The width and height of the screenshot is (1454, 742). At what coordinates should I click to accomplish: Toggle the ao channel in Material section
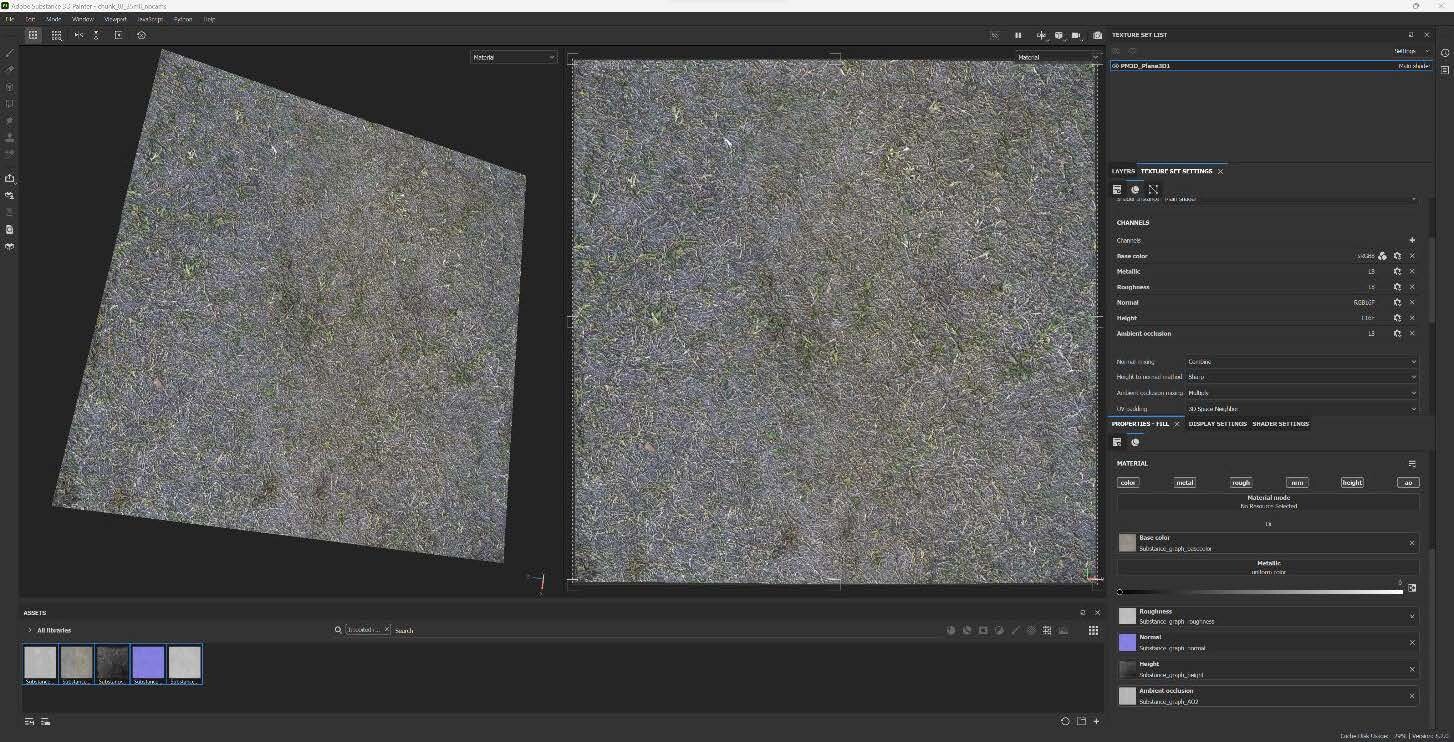[1408, 482]
